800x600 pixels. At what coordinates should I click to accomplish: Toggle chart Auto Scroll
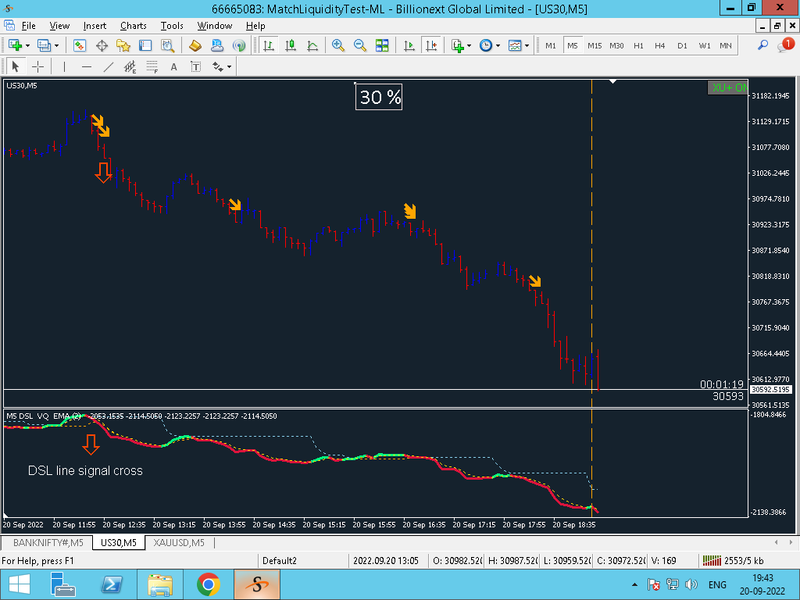409,45
